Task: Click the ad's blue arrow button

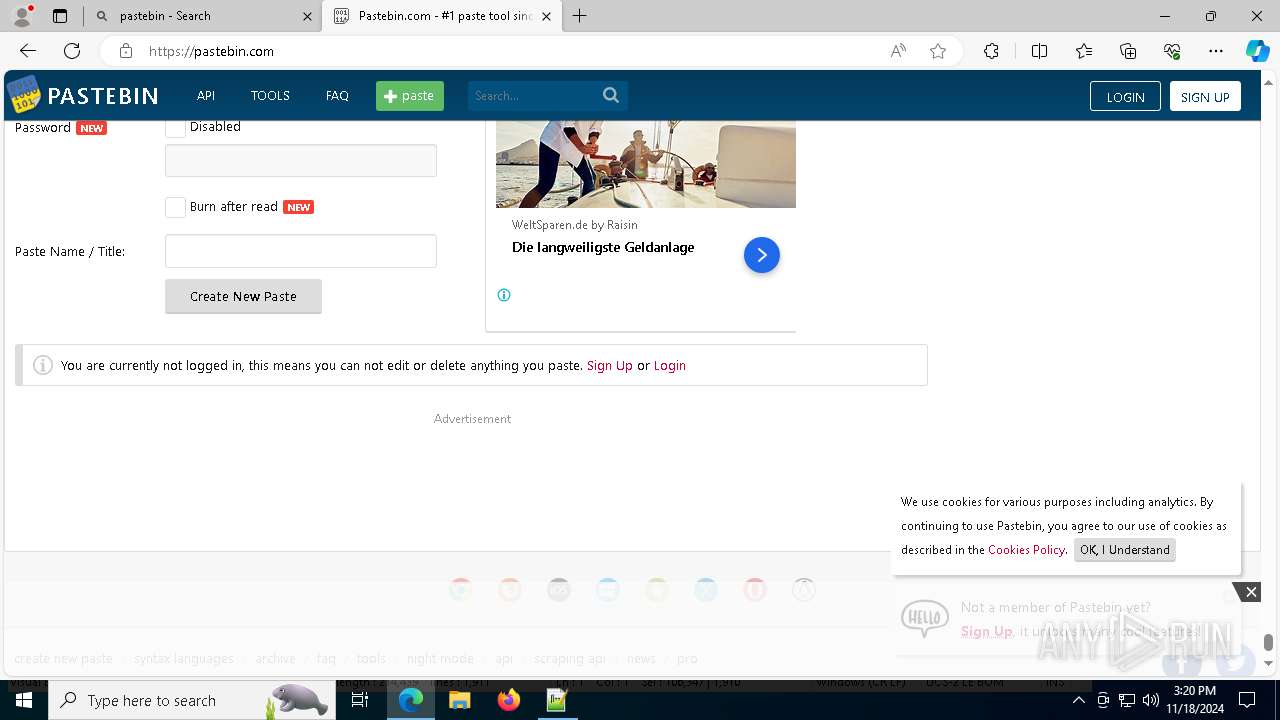Action: (x=762, y=255)
